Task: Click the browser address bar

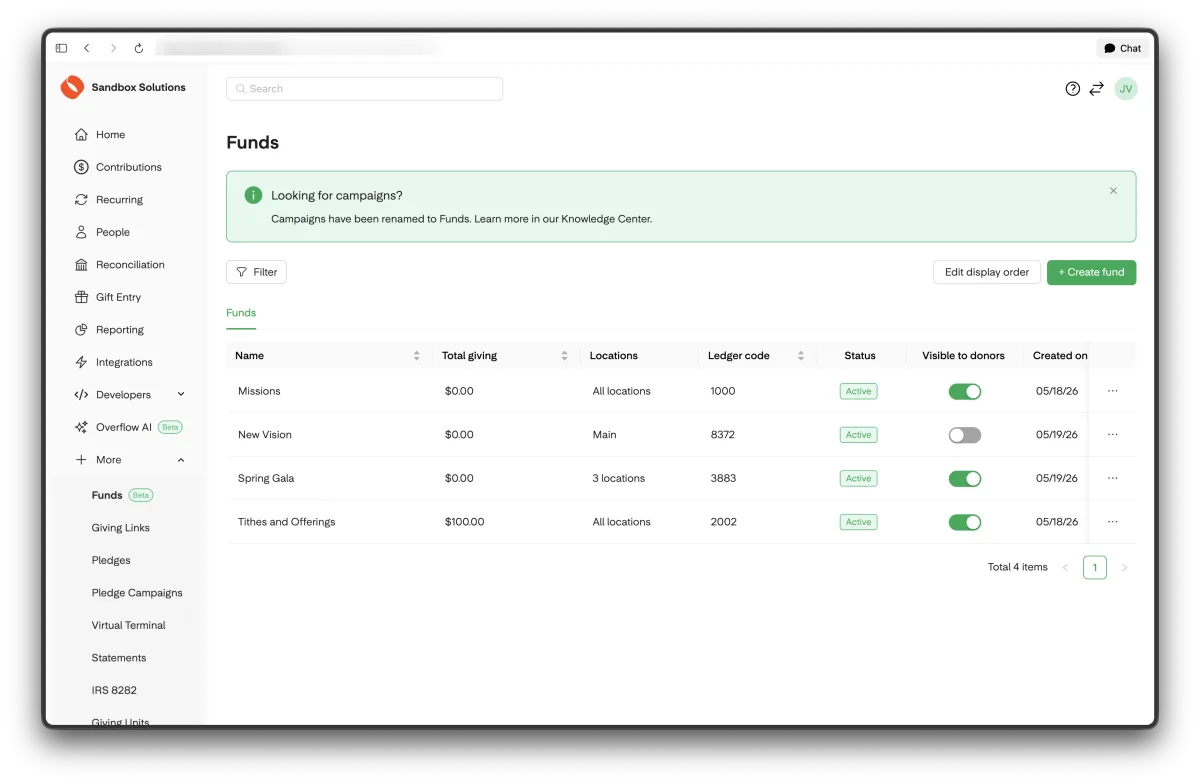Action: (300, 48)
